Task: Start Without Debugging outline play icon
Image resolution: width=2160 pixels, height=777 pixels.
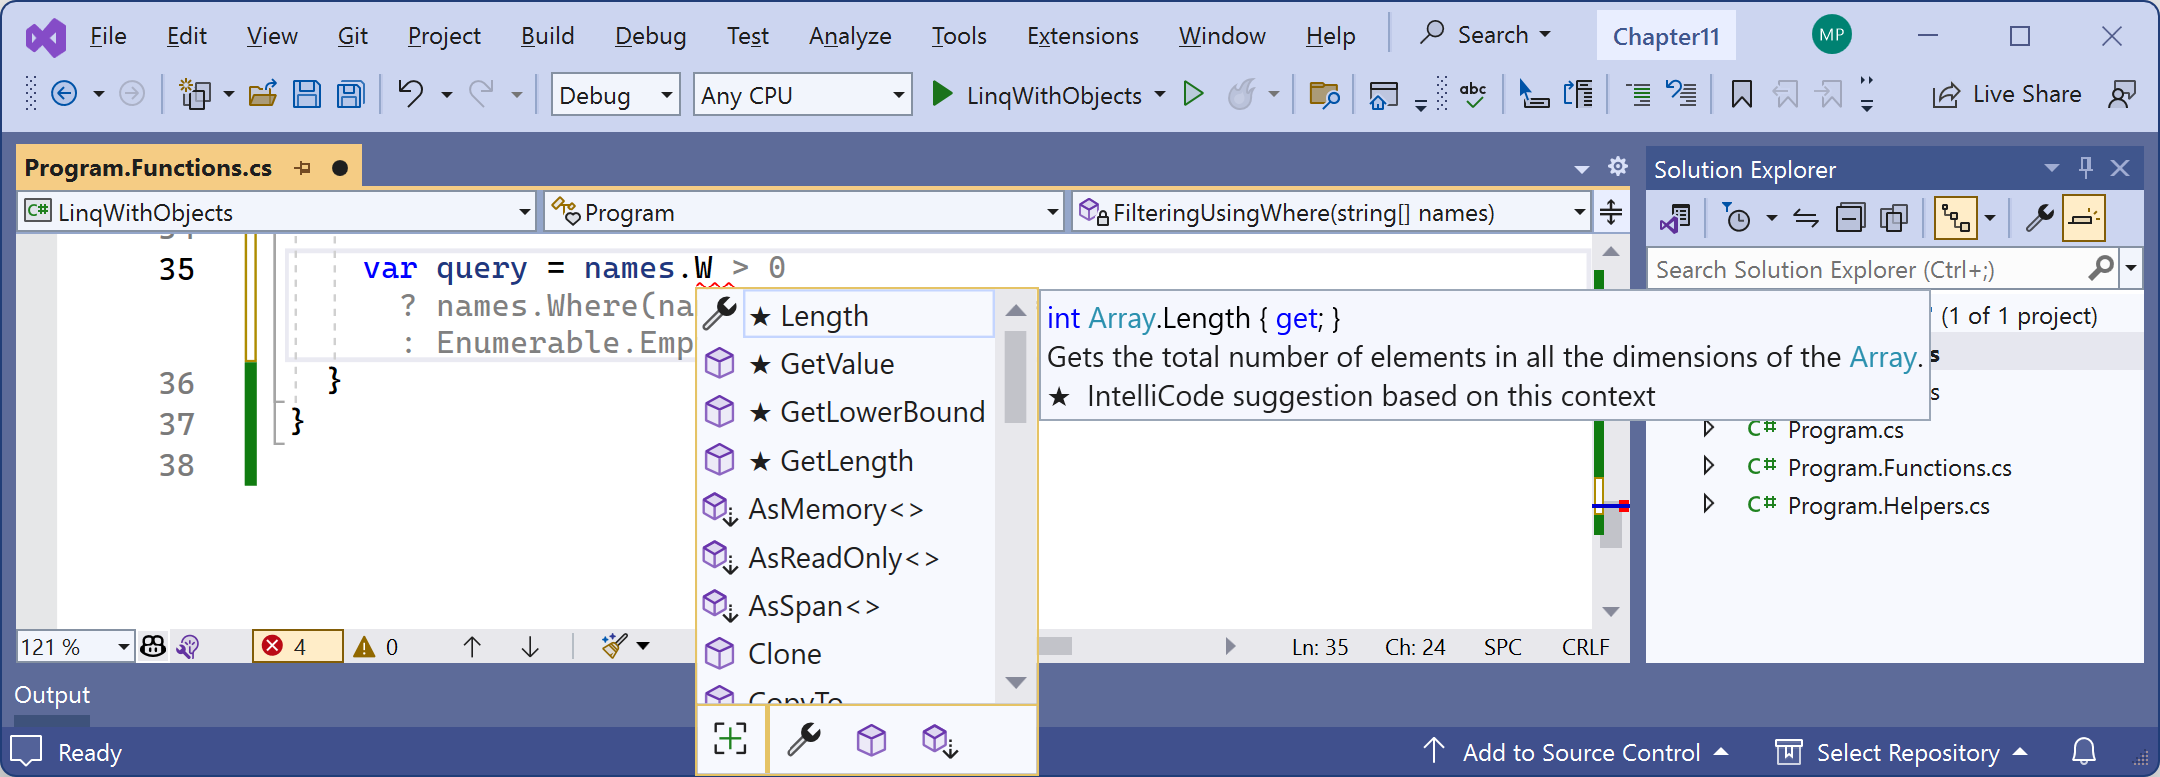Action: [x=1193, y=94]
